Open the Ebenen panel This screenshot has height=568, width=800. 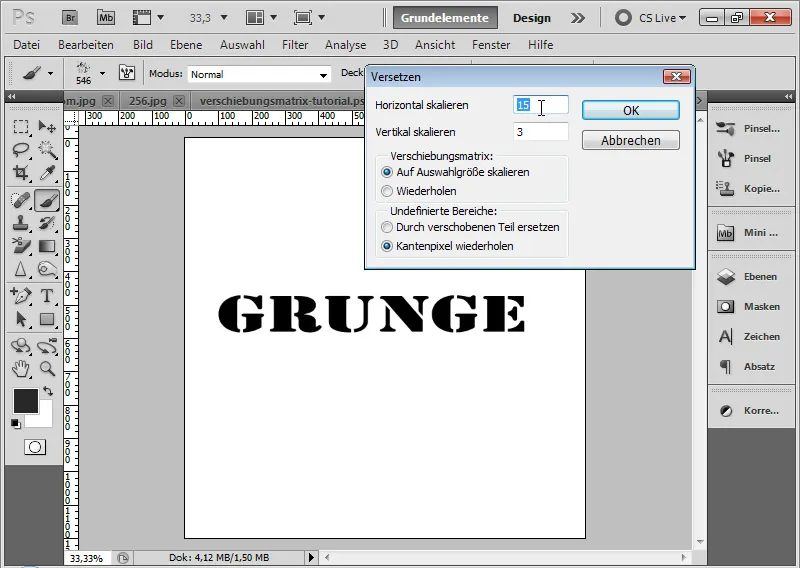tap(748, 277)
